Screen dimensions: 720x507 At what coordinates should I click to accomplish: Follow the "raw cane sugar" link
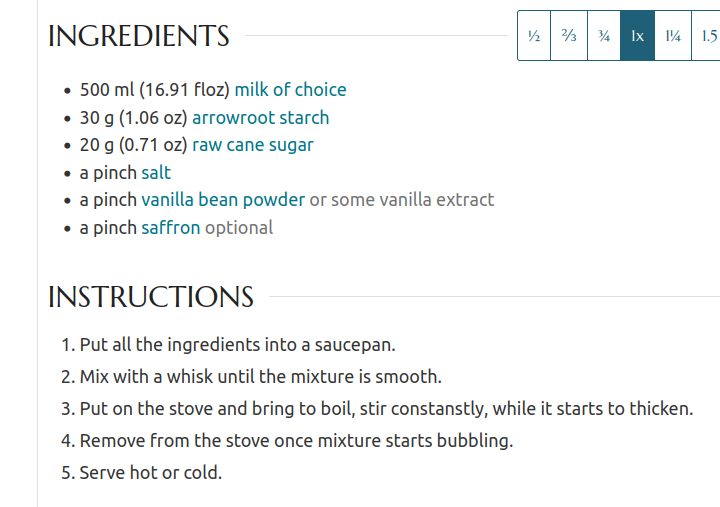tap(253, 145)
